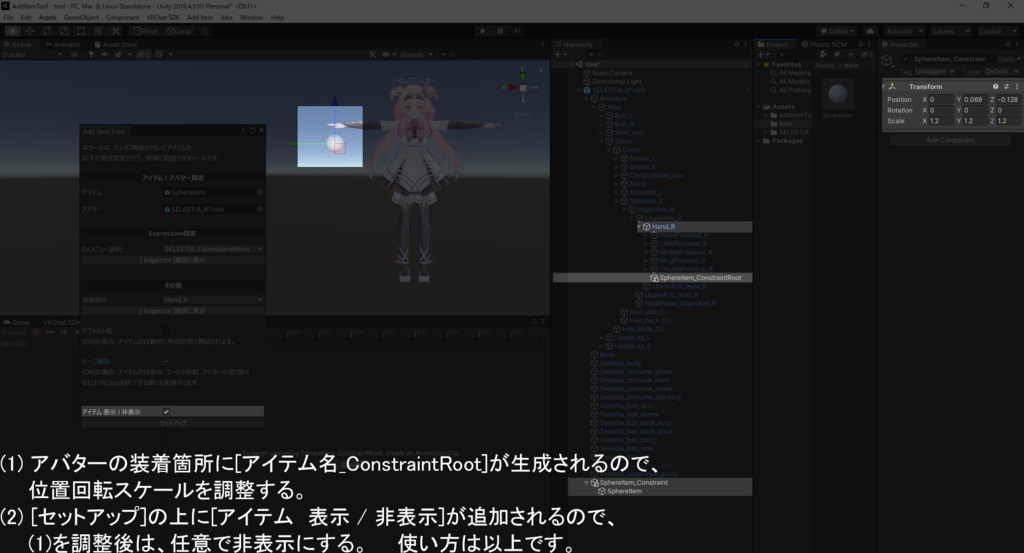Image resolution: width=1024 pixels, height=553 pixels.
Task: Open scene camera settings icon
Action: coord(385,55)
